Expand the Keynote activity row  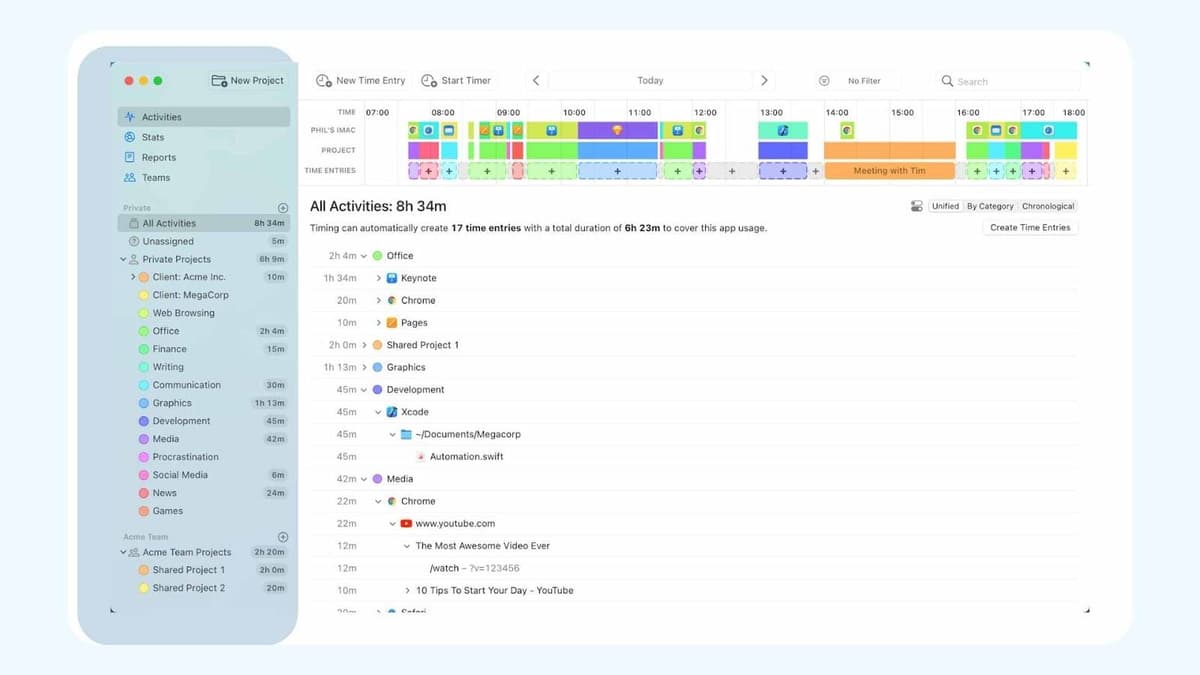(379, 278)
